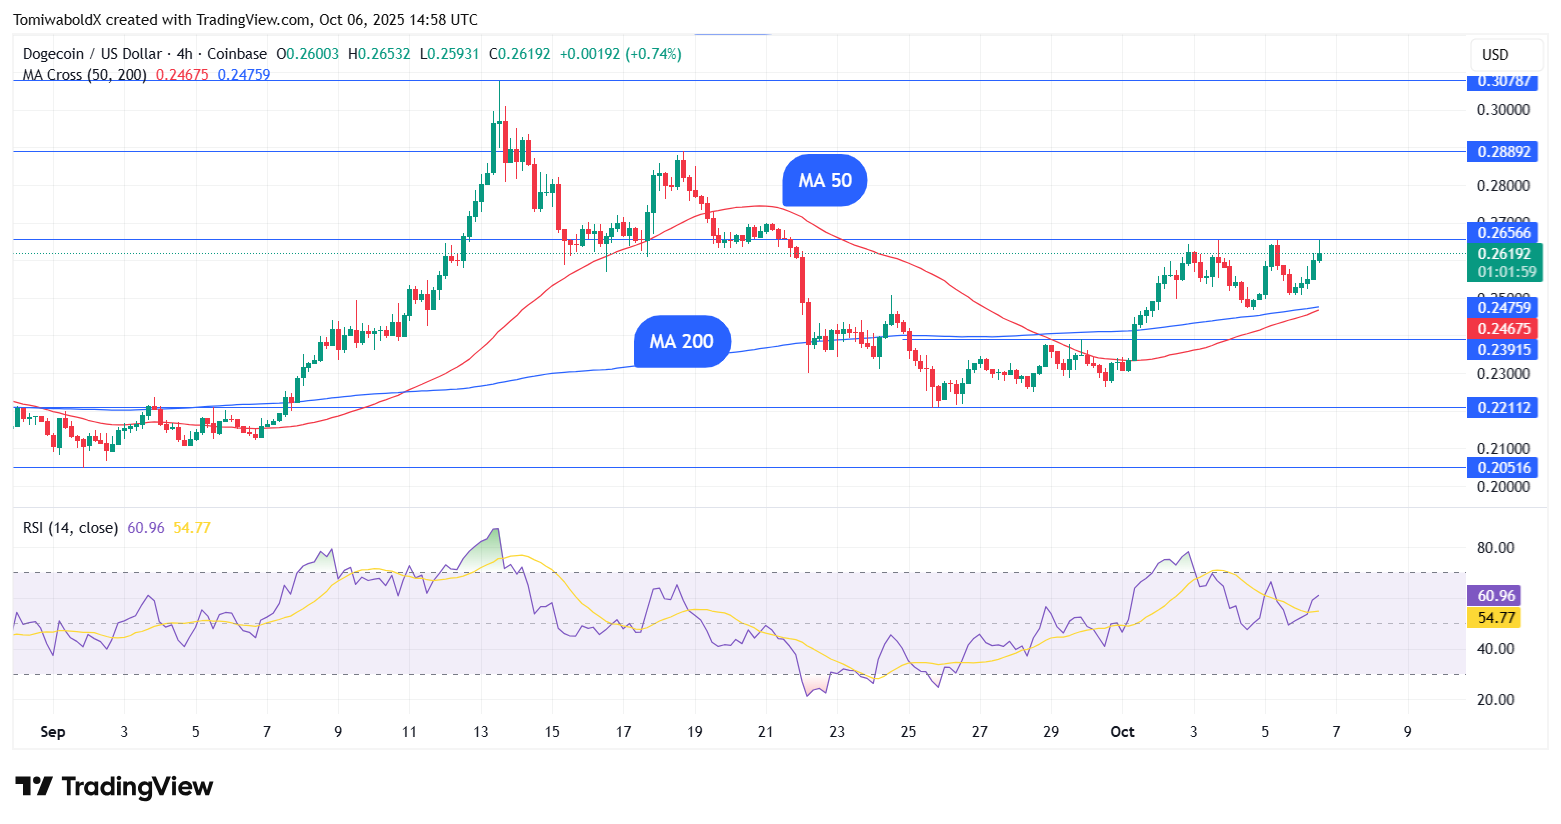Click the Coinbase exchange label
This screenshot has height=824, width=1561.
[x=237, y=54]
